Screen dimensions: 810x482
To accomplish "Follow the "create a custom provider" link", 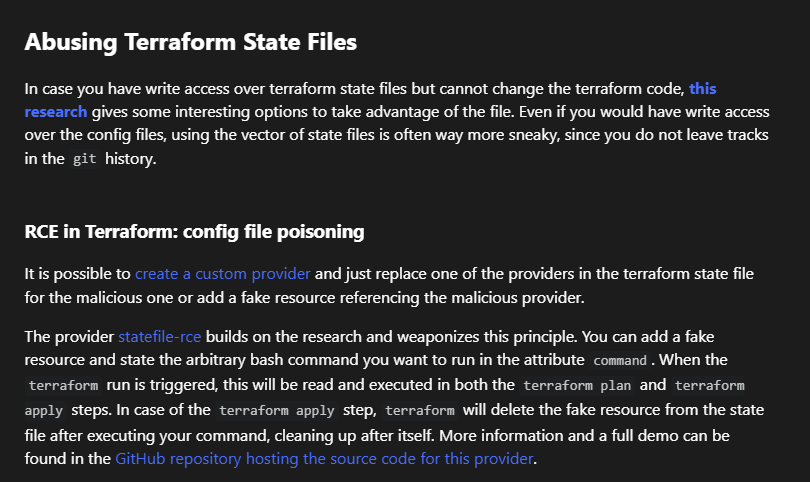I will pyautogui.click(x=222, y=272).
